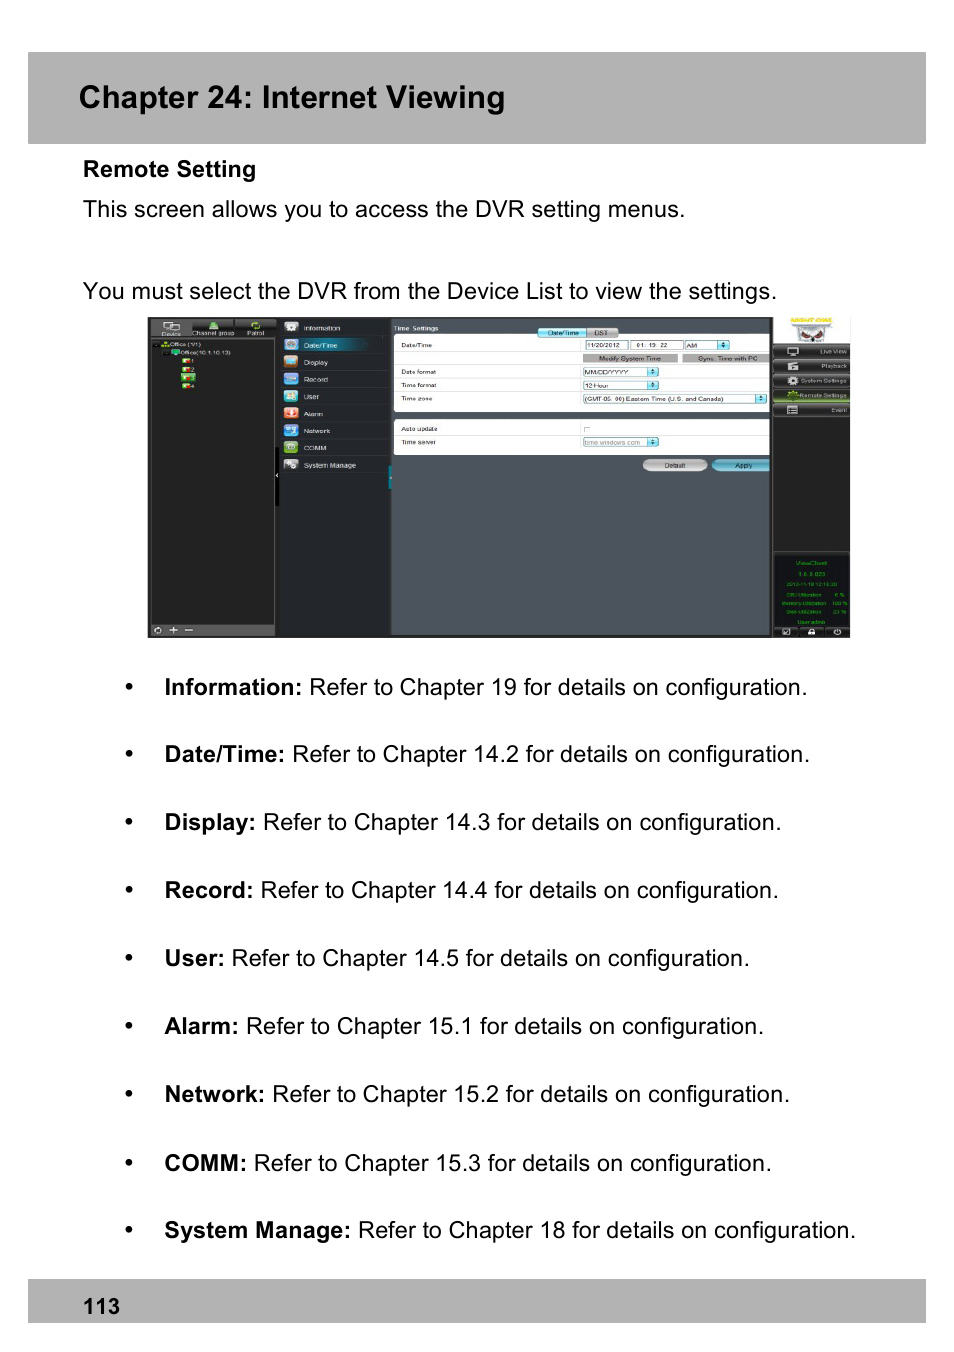The height and width of the screenshot is (1352, 954).
Task: Open the Alarm settings icon
Action: pos(291,412)
